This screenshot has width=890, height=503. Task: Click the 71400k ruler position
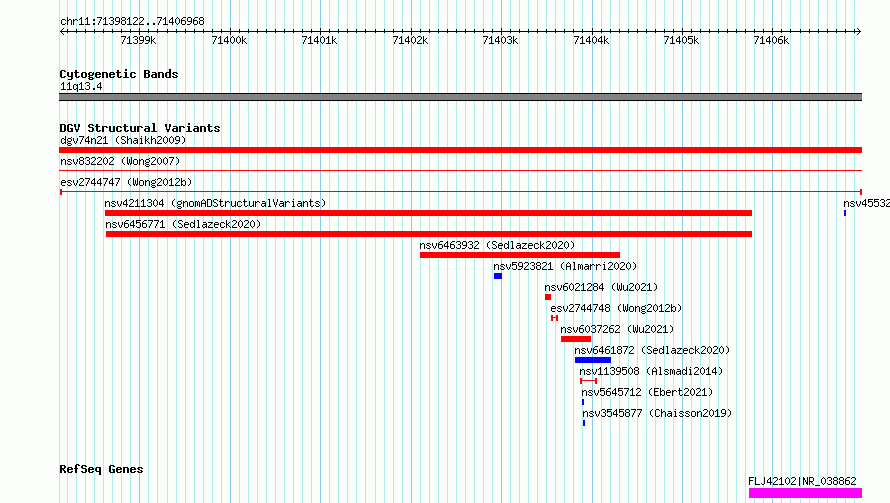(x=229, y=40)
